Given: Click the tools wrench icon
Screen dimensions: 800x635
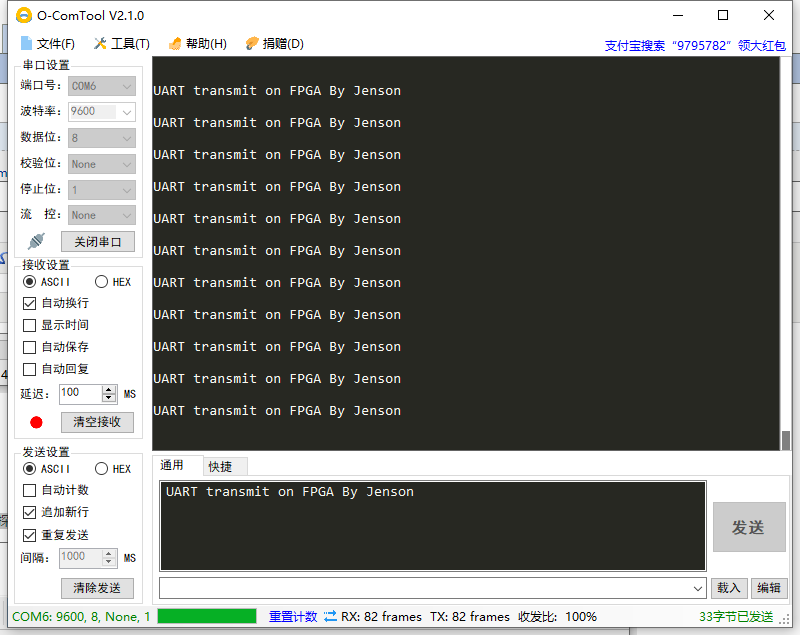Looking at the screenshot, I should (x=100, y=43).
